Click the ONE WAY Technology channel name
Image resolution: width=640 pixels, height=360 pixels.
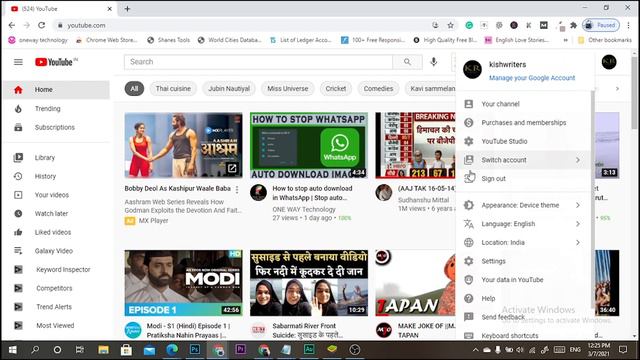click(304, 209)
